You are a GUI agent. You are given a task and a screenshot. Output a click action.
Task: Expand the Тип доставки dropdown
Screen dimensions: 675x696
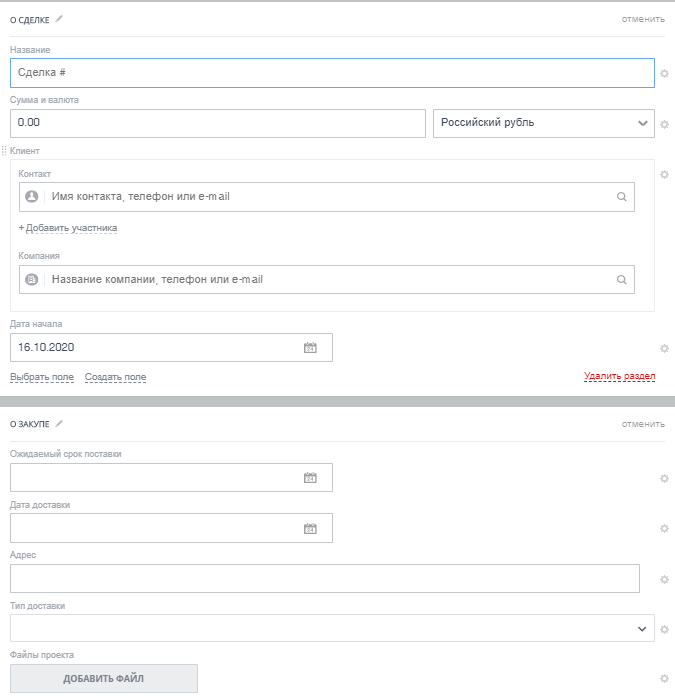(642, 629)
